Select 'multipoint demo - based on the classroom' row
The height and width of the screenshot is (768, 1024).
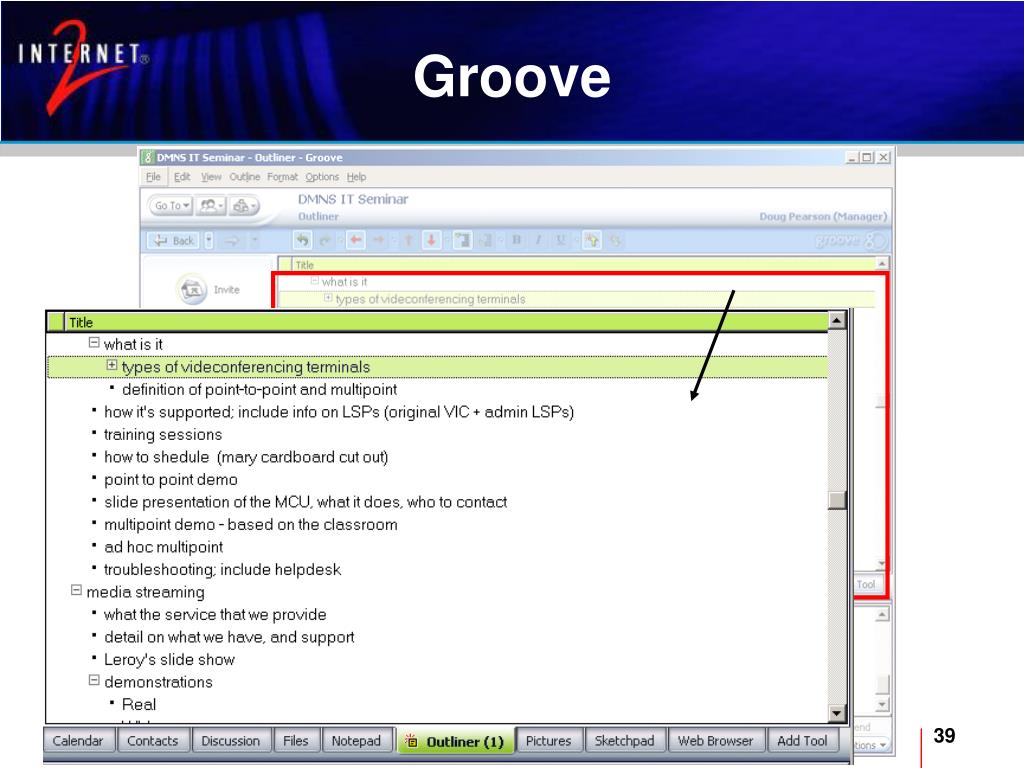438,525
